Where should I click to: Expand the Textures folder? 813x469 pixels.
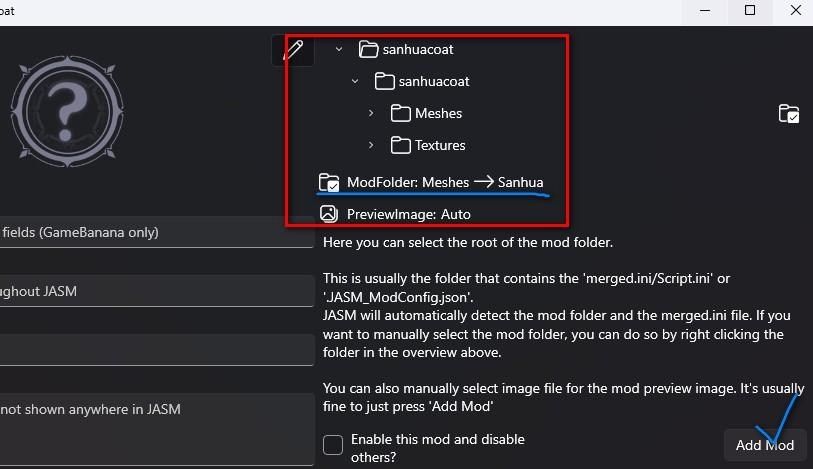click(x=371, y=145)
